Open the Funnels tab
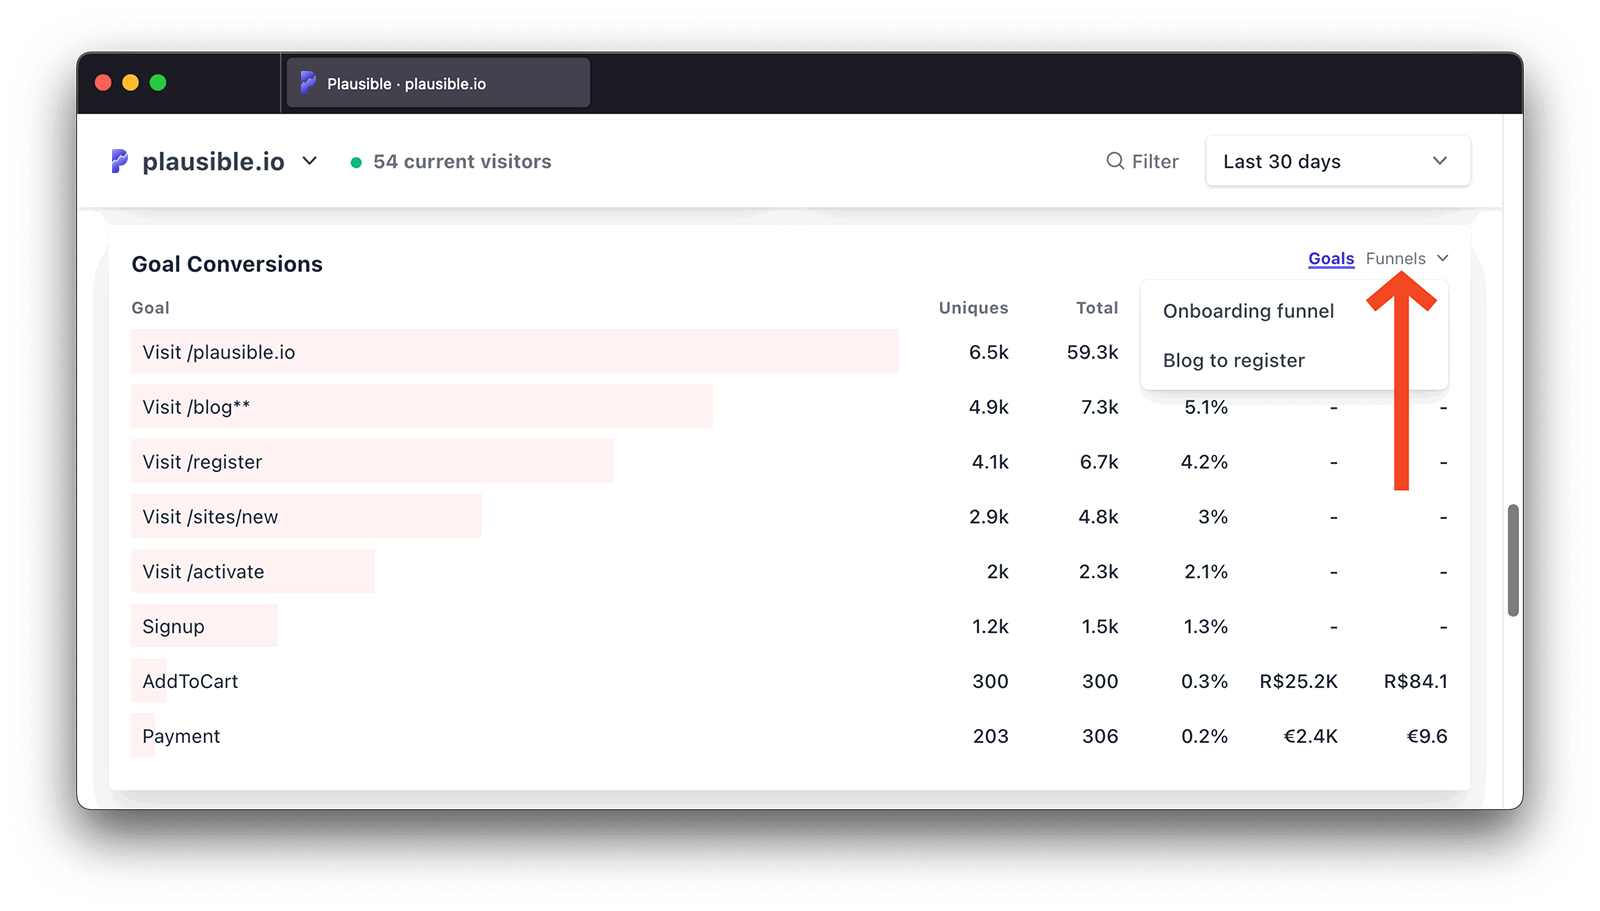 pos(1395,259)
